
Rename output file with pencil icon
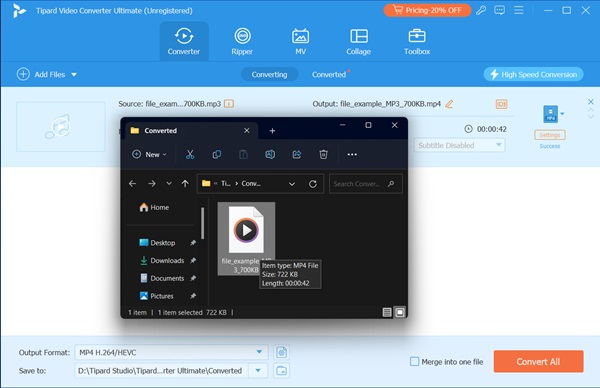point(449,104)
